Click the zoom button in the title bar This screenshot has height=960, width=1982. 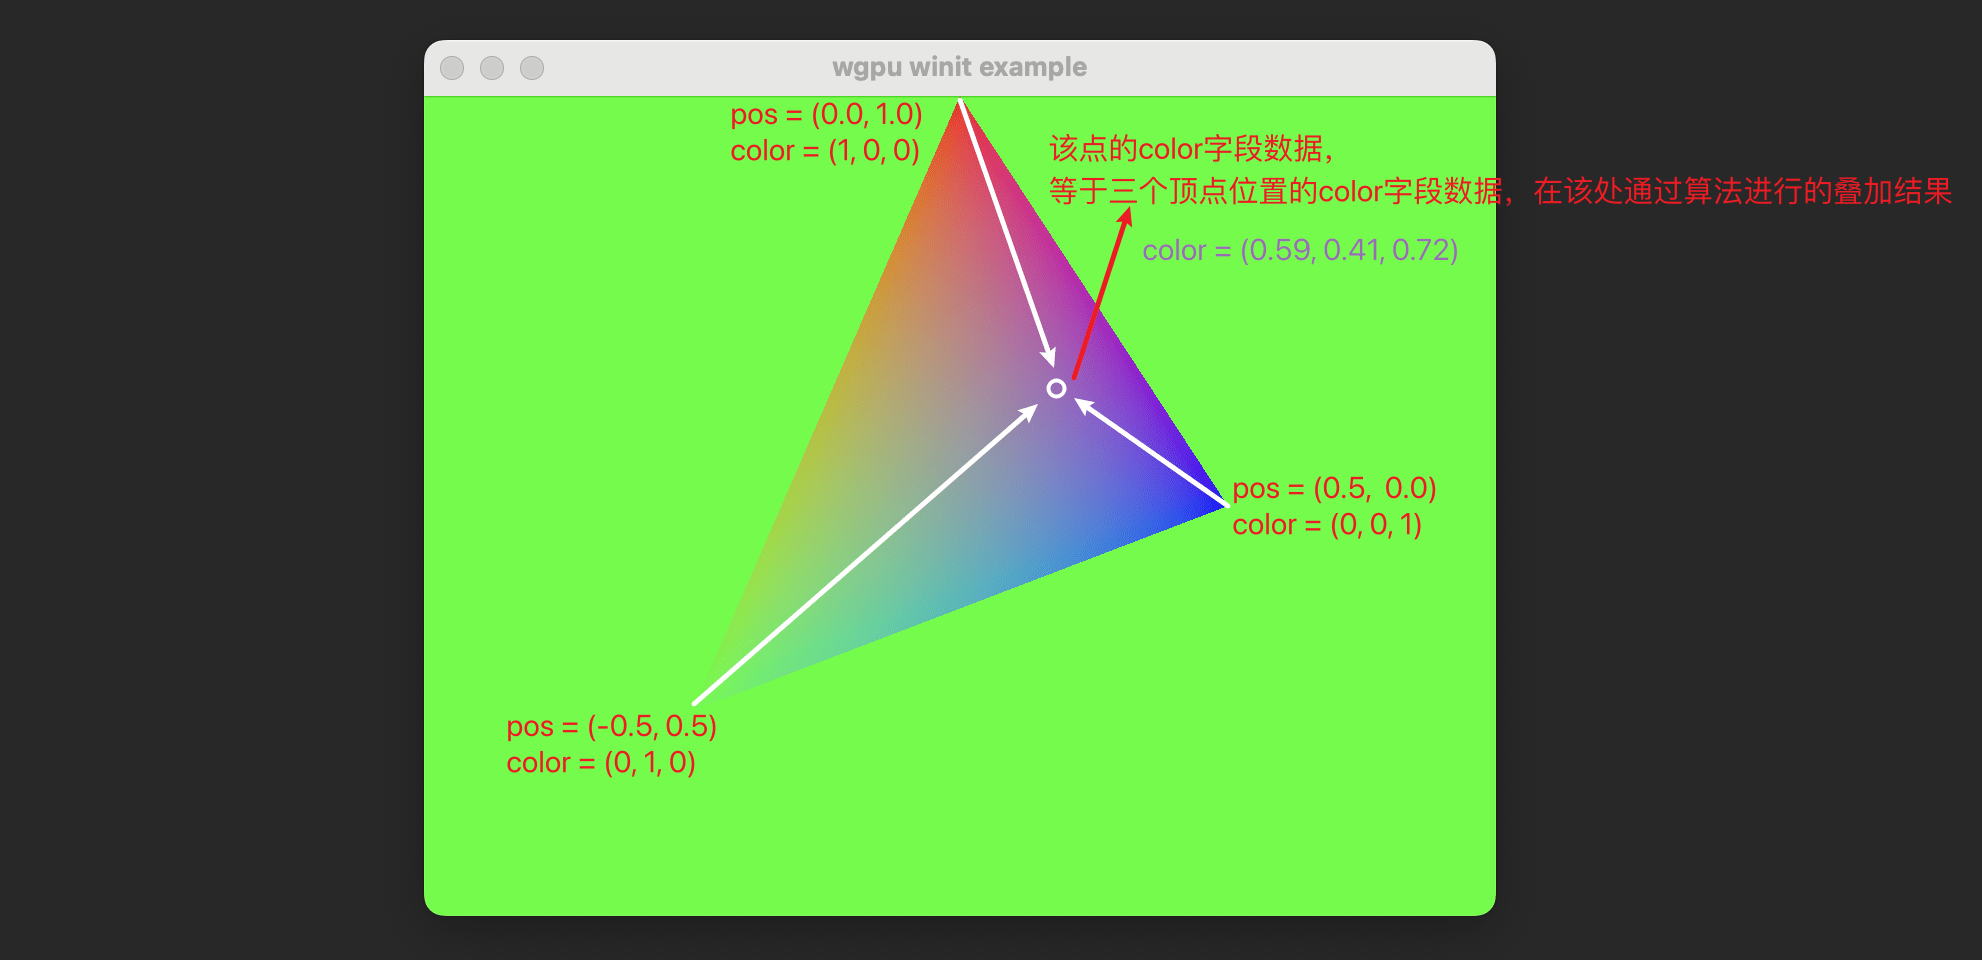(532, 68)
